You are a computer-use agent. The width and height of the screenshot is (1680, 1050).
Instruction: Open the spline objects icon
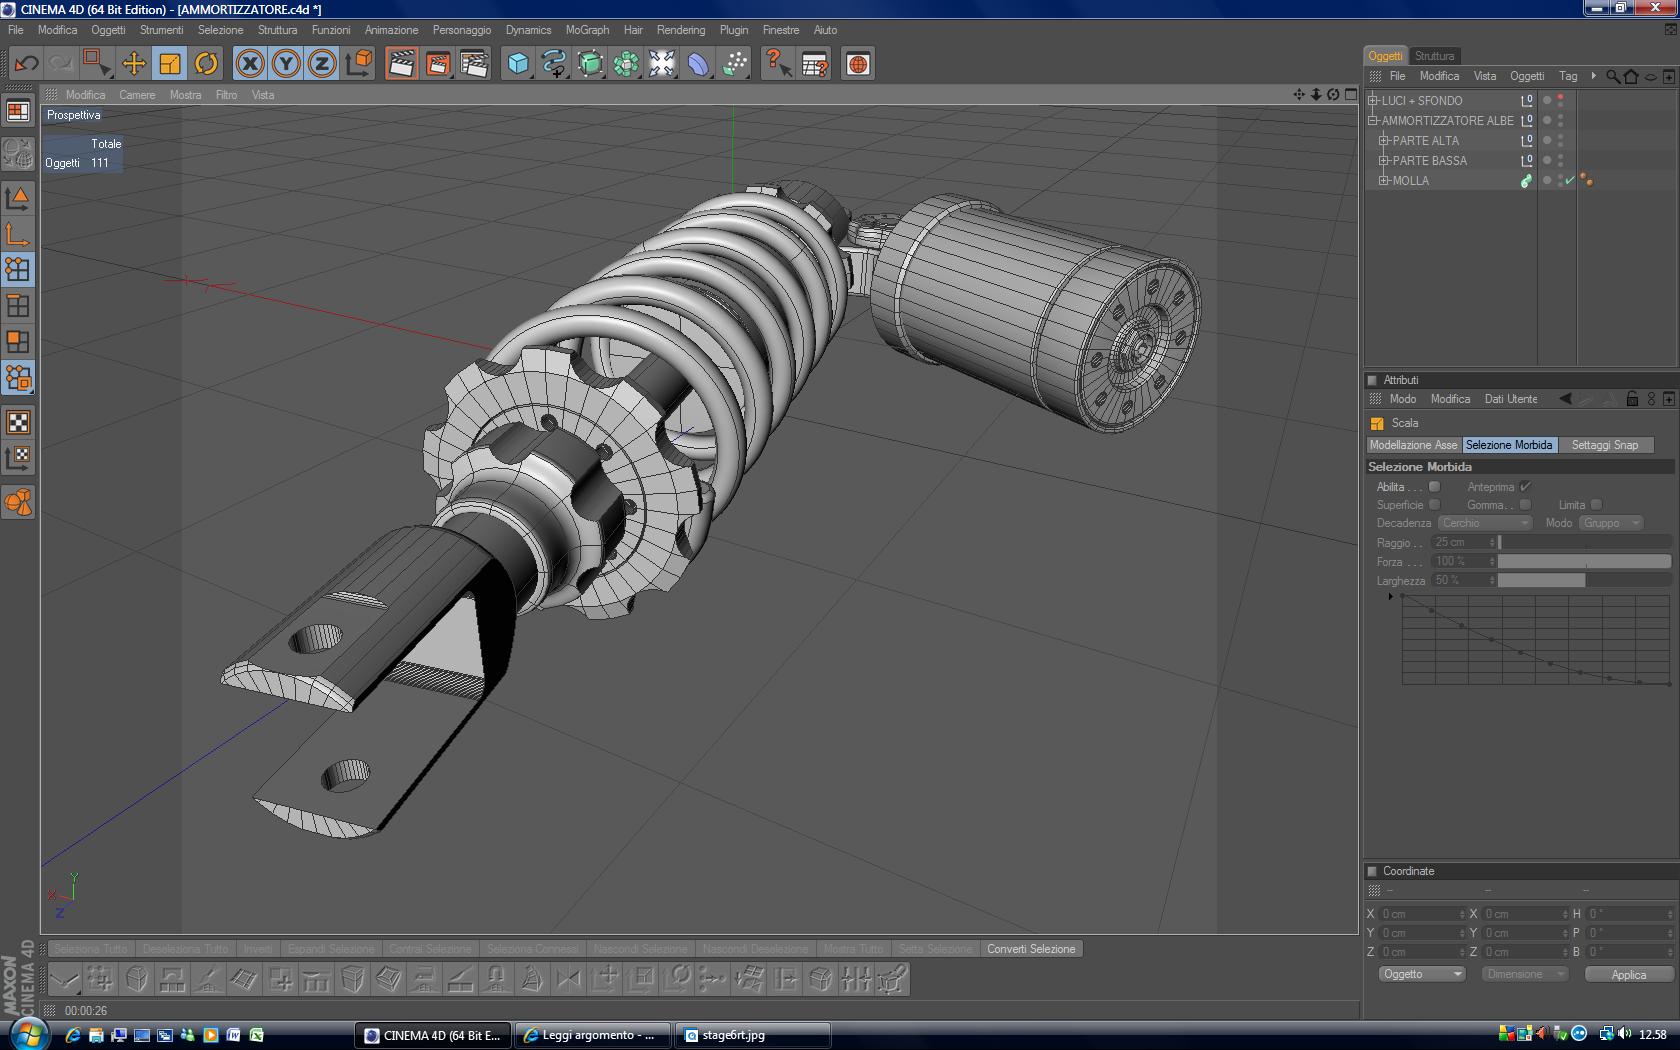click(x=554, y=64)
